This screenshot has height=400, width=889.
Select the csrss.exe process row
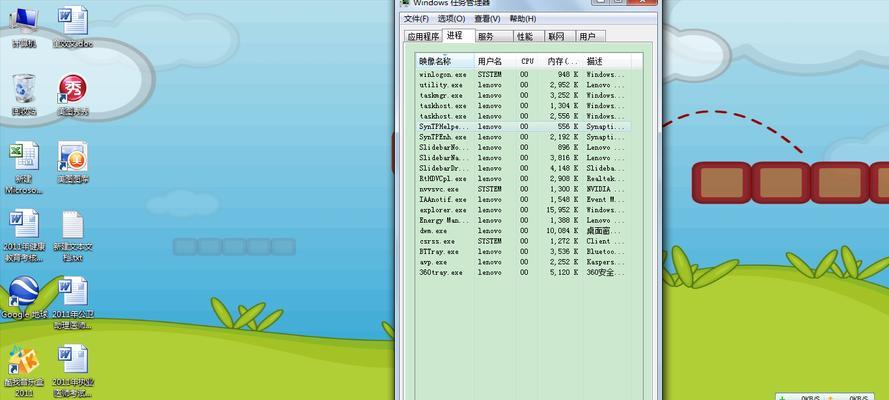[523, 241]
